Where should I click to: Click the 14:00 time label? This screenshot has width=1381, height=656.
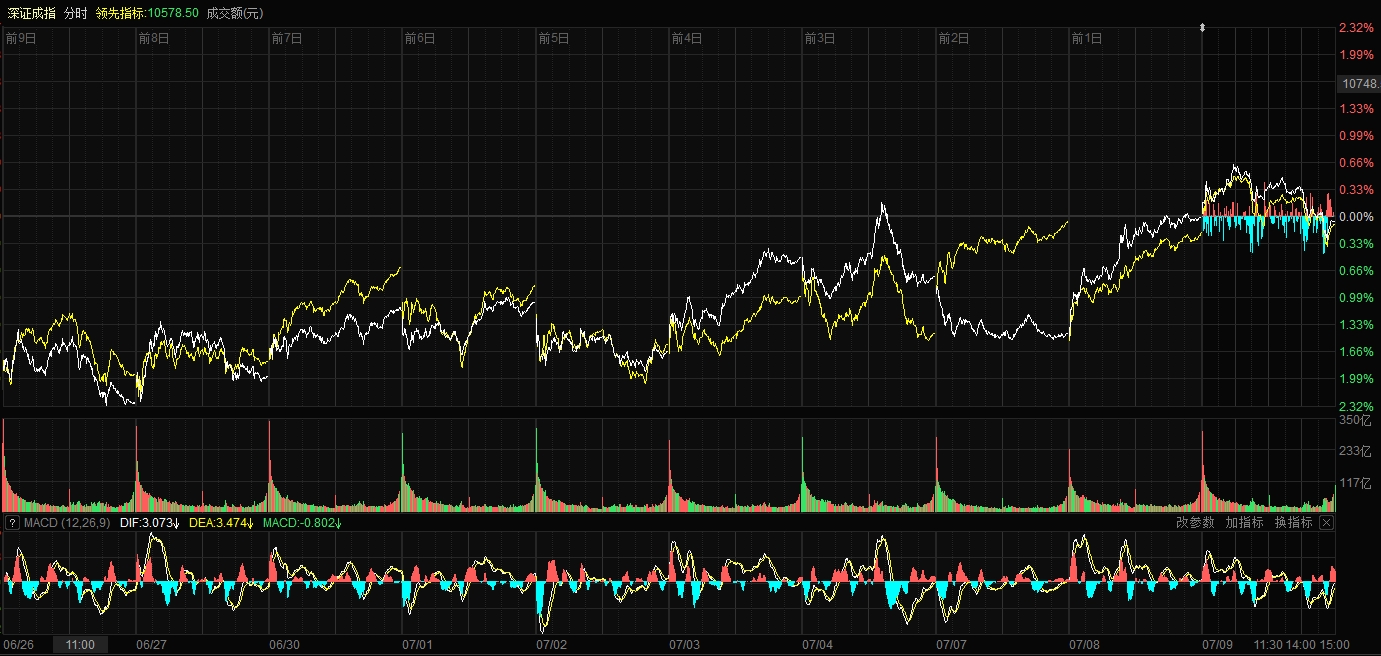pos(1301,645)
